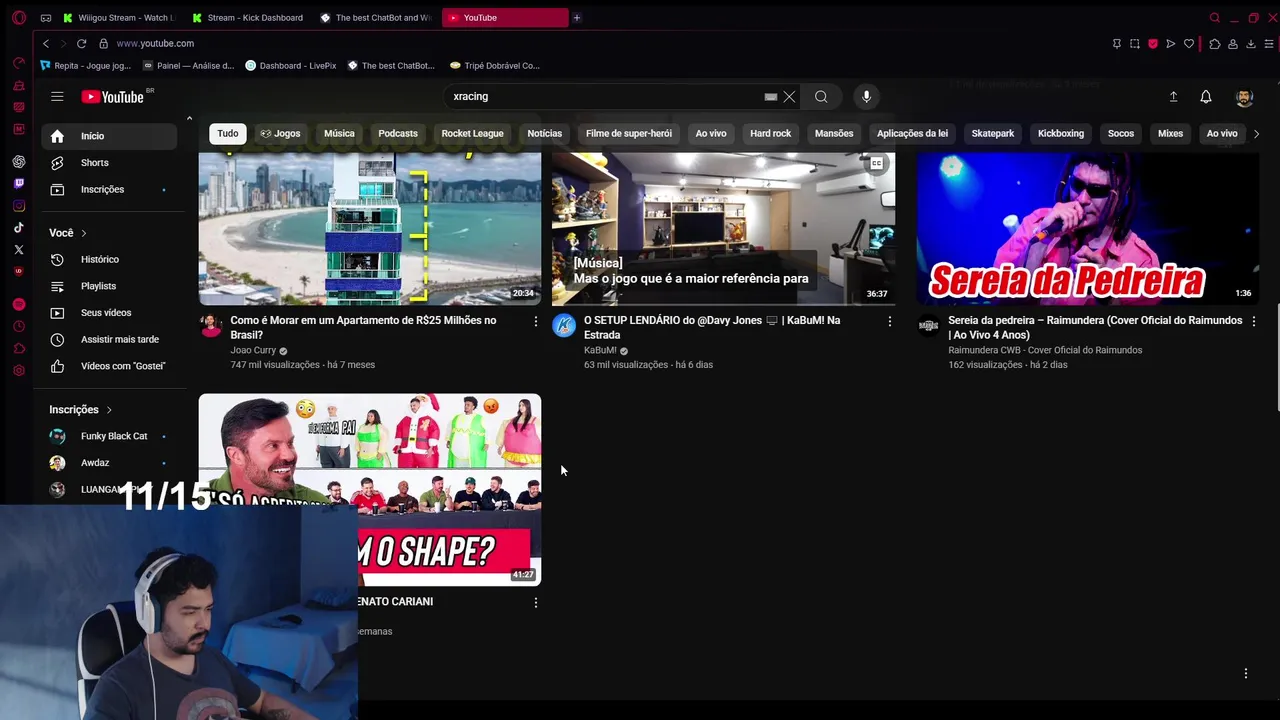
Task: Open options for Joao Curry apartment video
Action: pos(536,321)
